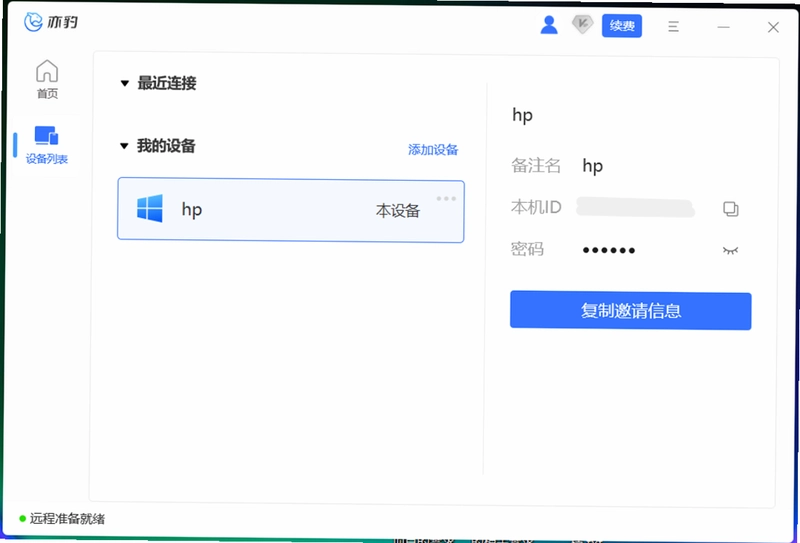Click the 续费 renew button

(x=621, y=26)
